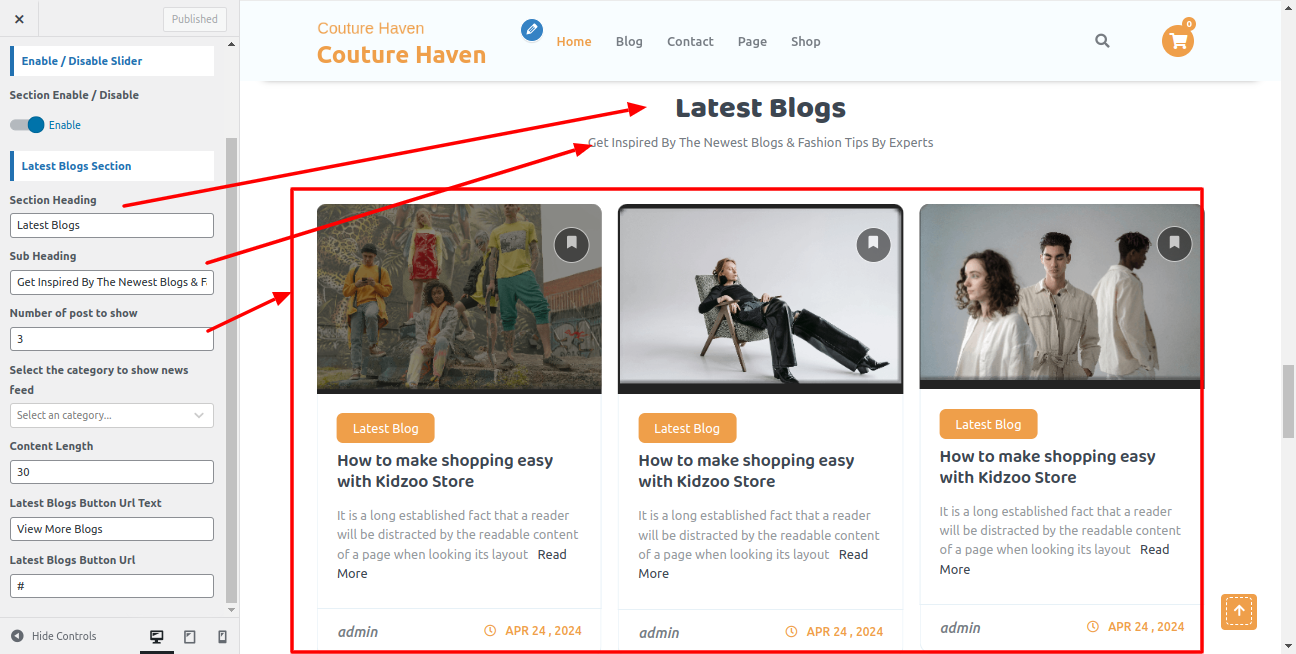Click the Published button
The width and height of the screenshot is (1296, 654).
pyautogui.click(x=194, y=19)
